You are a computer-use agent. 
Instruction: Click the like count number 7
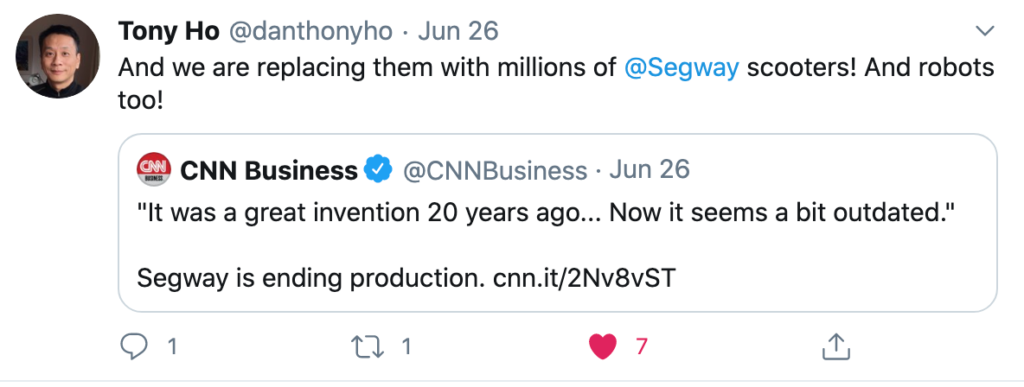tap(641, 347)
